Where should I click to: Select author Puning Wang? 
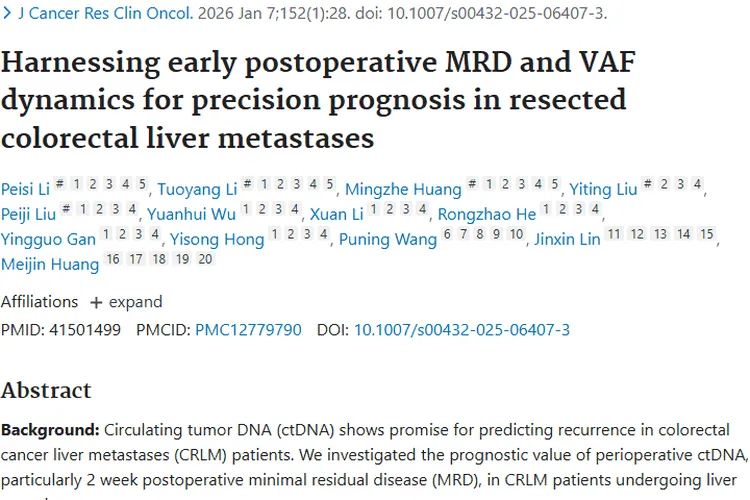(388, 239)
